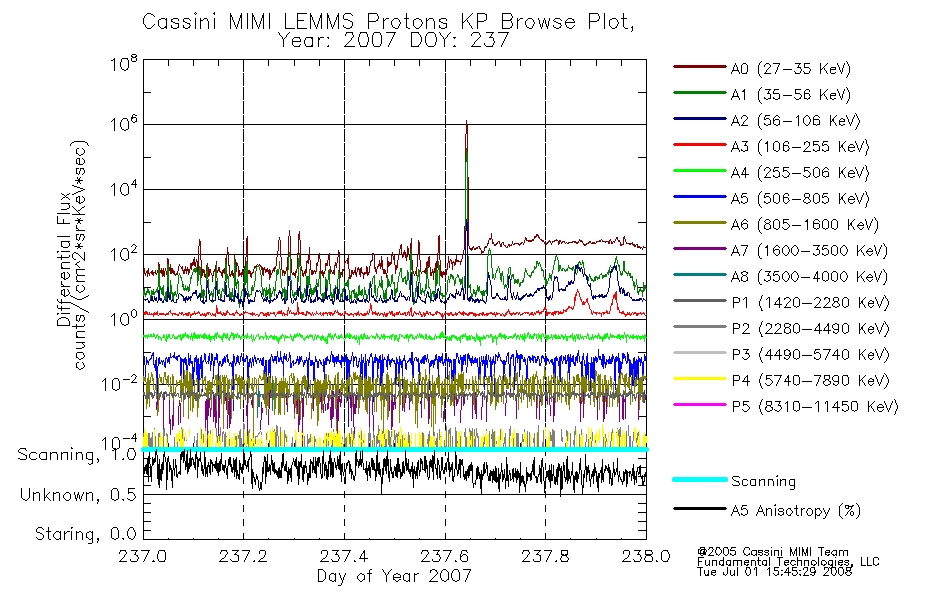Click the A7 (1600-3500 KeV) legend label
The height and width of the screenshot is (600, 950).
pos(809,251)
